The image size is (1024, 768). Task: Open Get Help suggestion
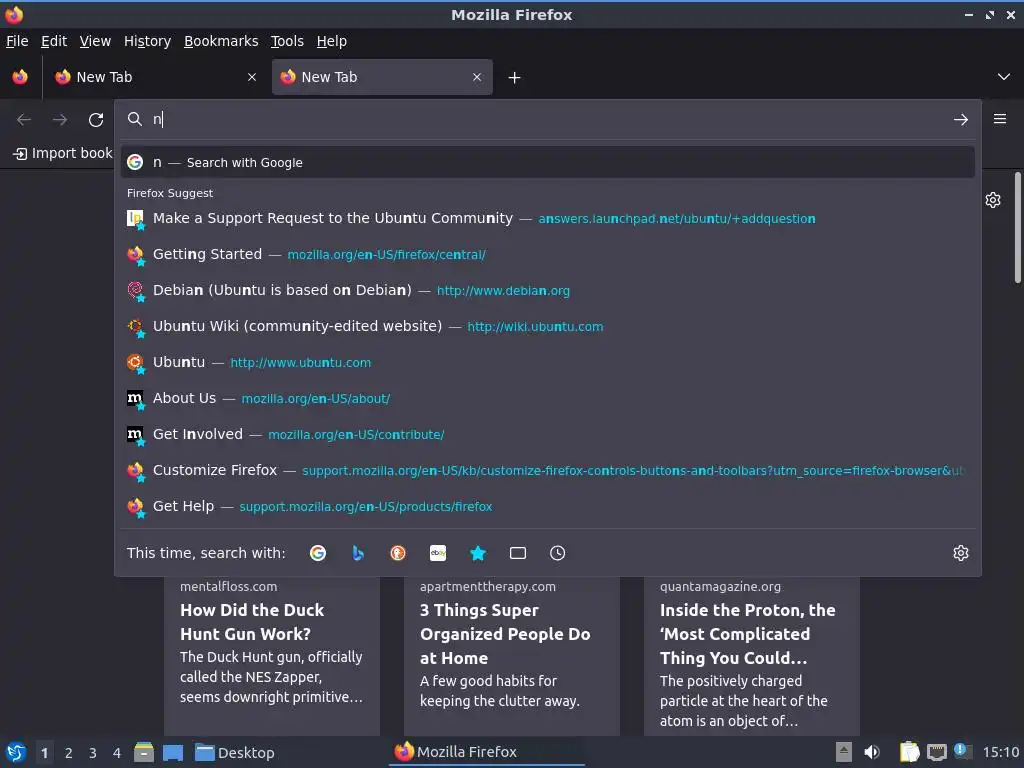(547, 505)
